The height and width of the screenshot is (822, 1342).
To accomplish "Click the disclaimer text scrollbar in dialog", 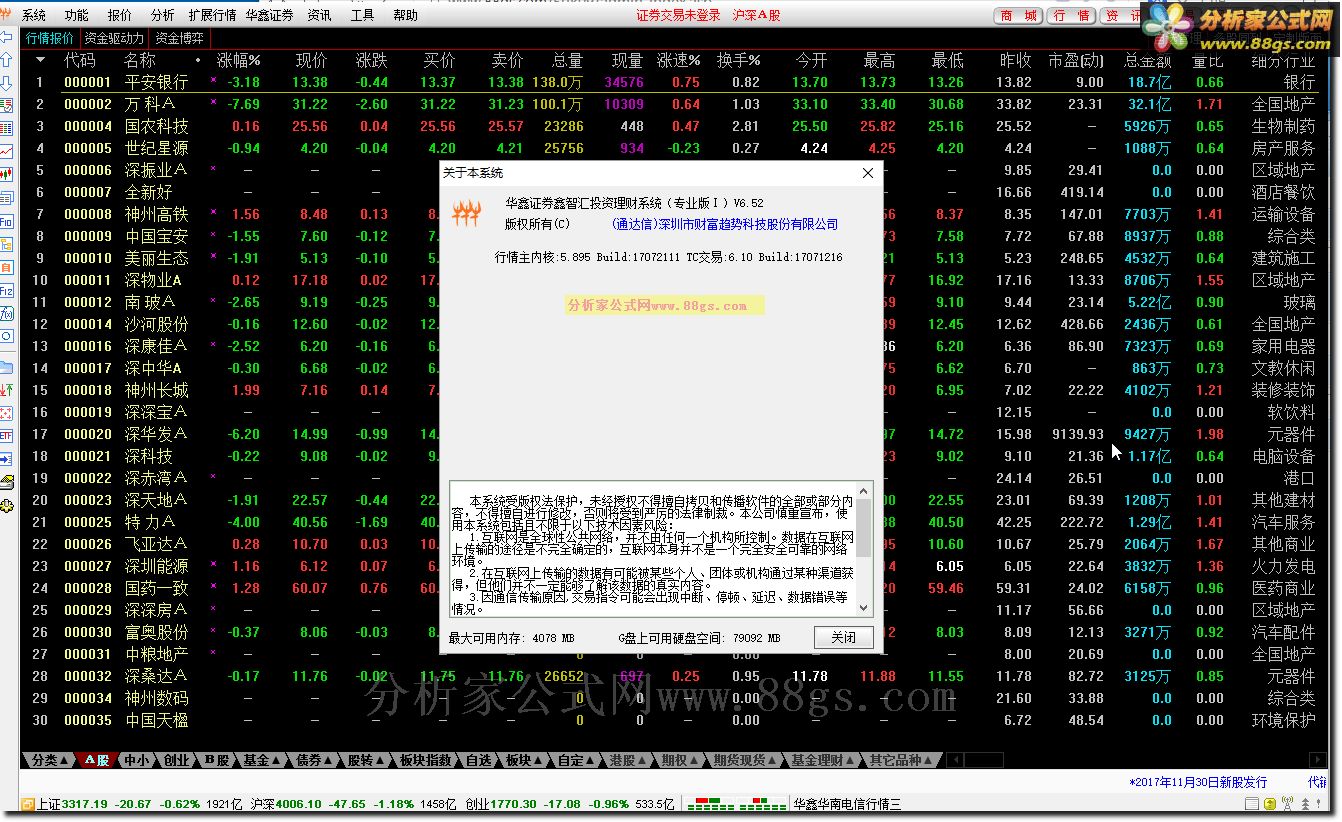I will click(x=864, y=548).
